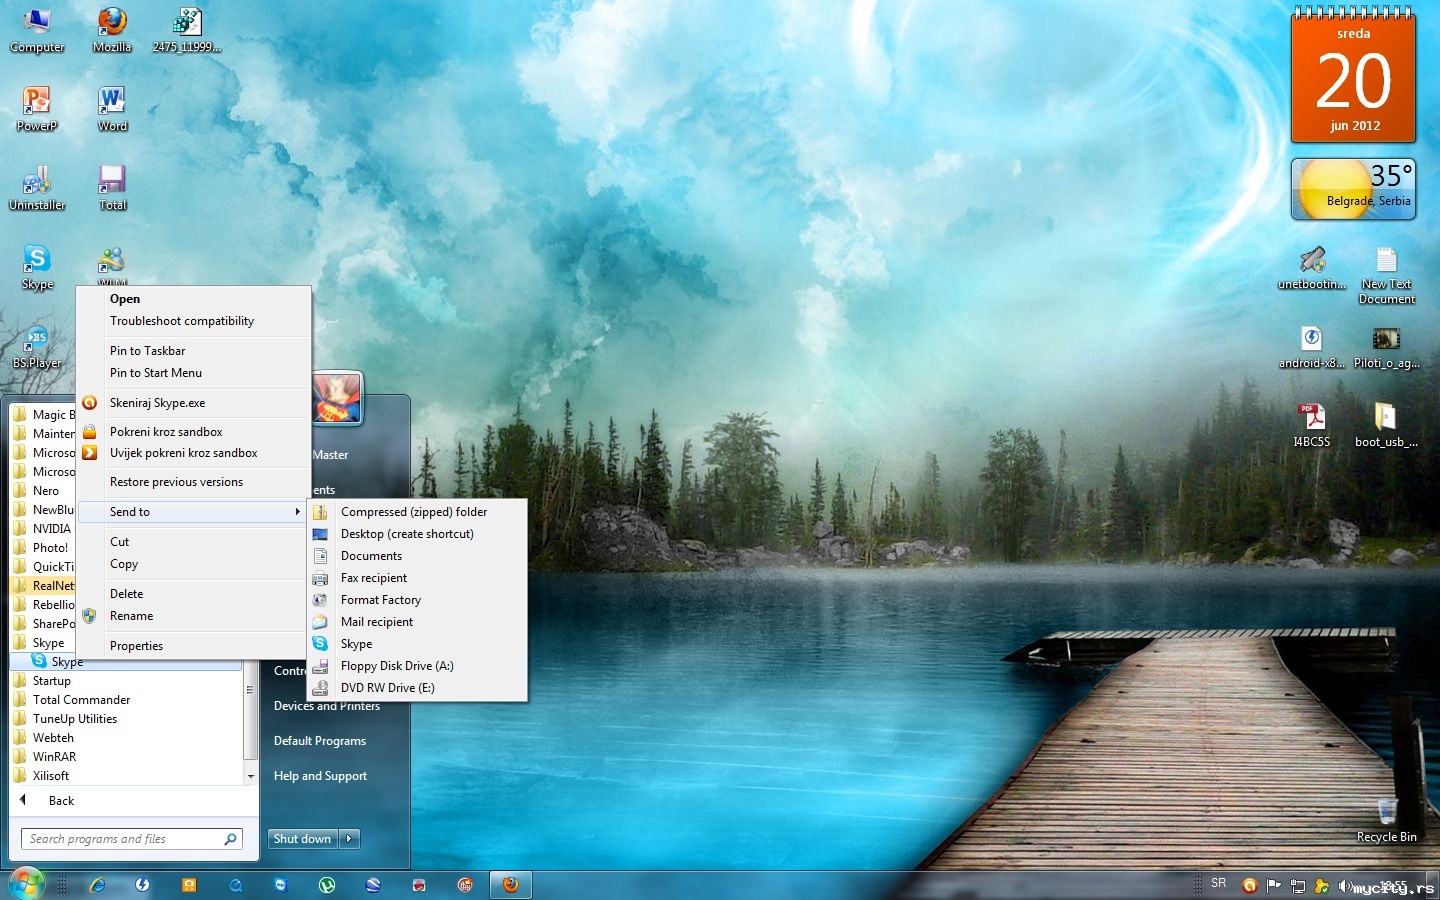This screenshot has height=900, width=1440.
Task: Launch TeamViewer from the taskbar
Action: click(280, 885)
